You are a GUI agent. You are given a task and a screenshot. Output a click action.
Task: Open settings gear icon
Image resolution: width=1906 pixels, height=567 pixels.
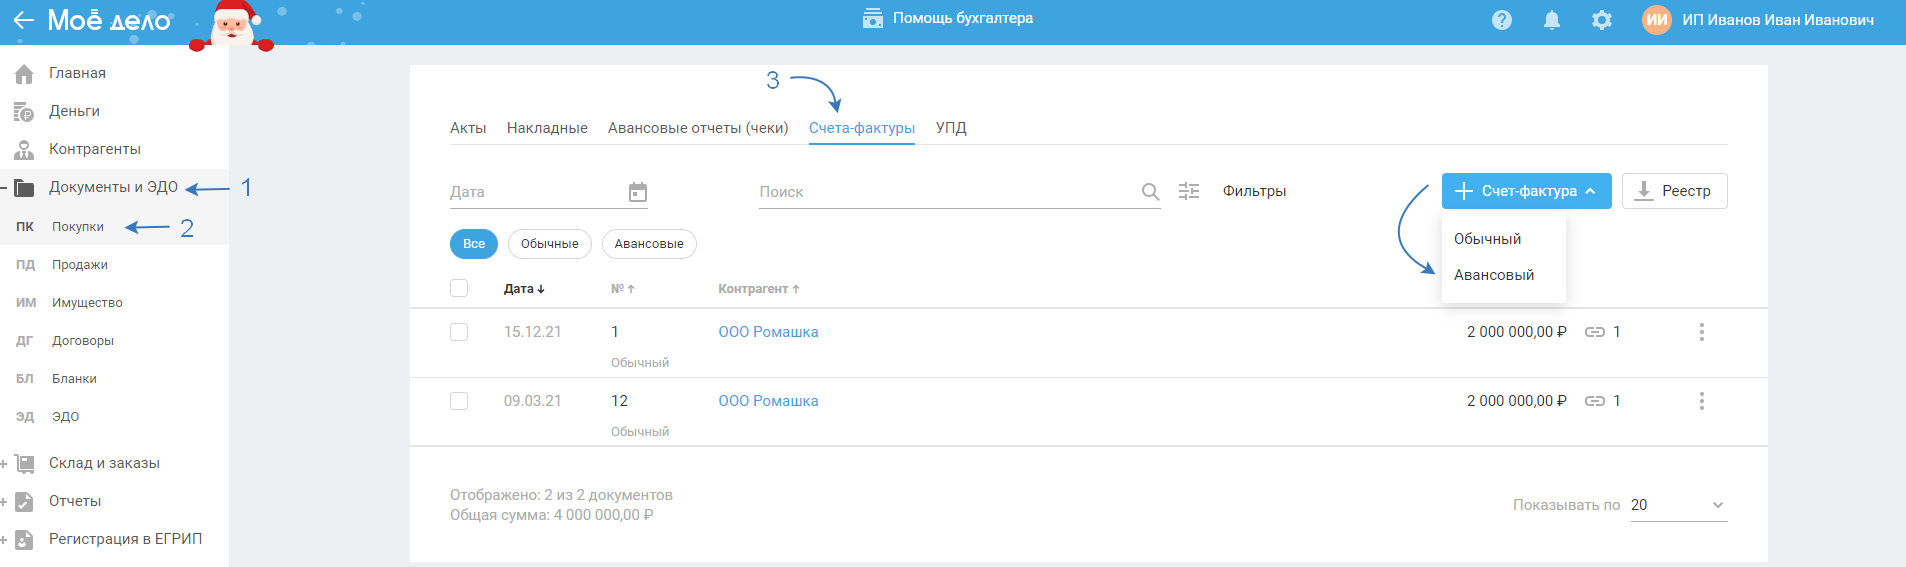coord(1601,20)
